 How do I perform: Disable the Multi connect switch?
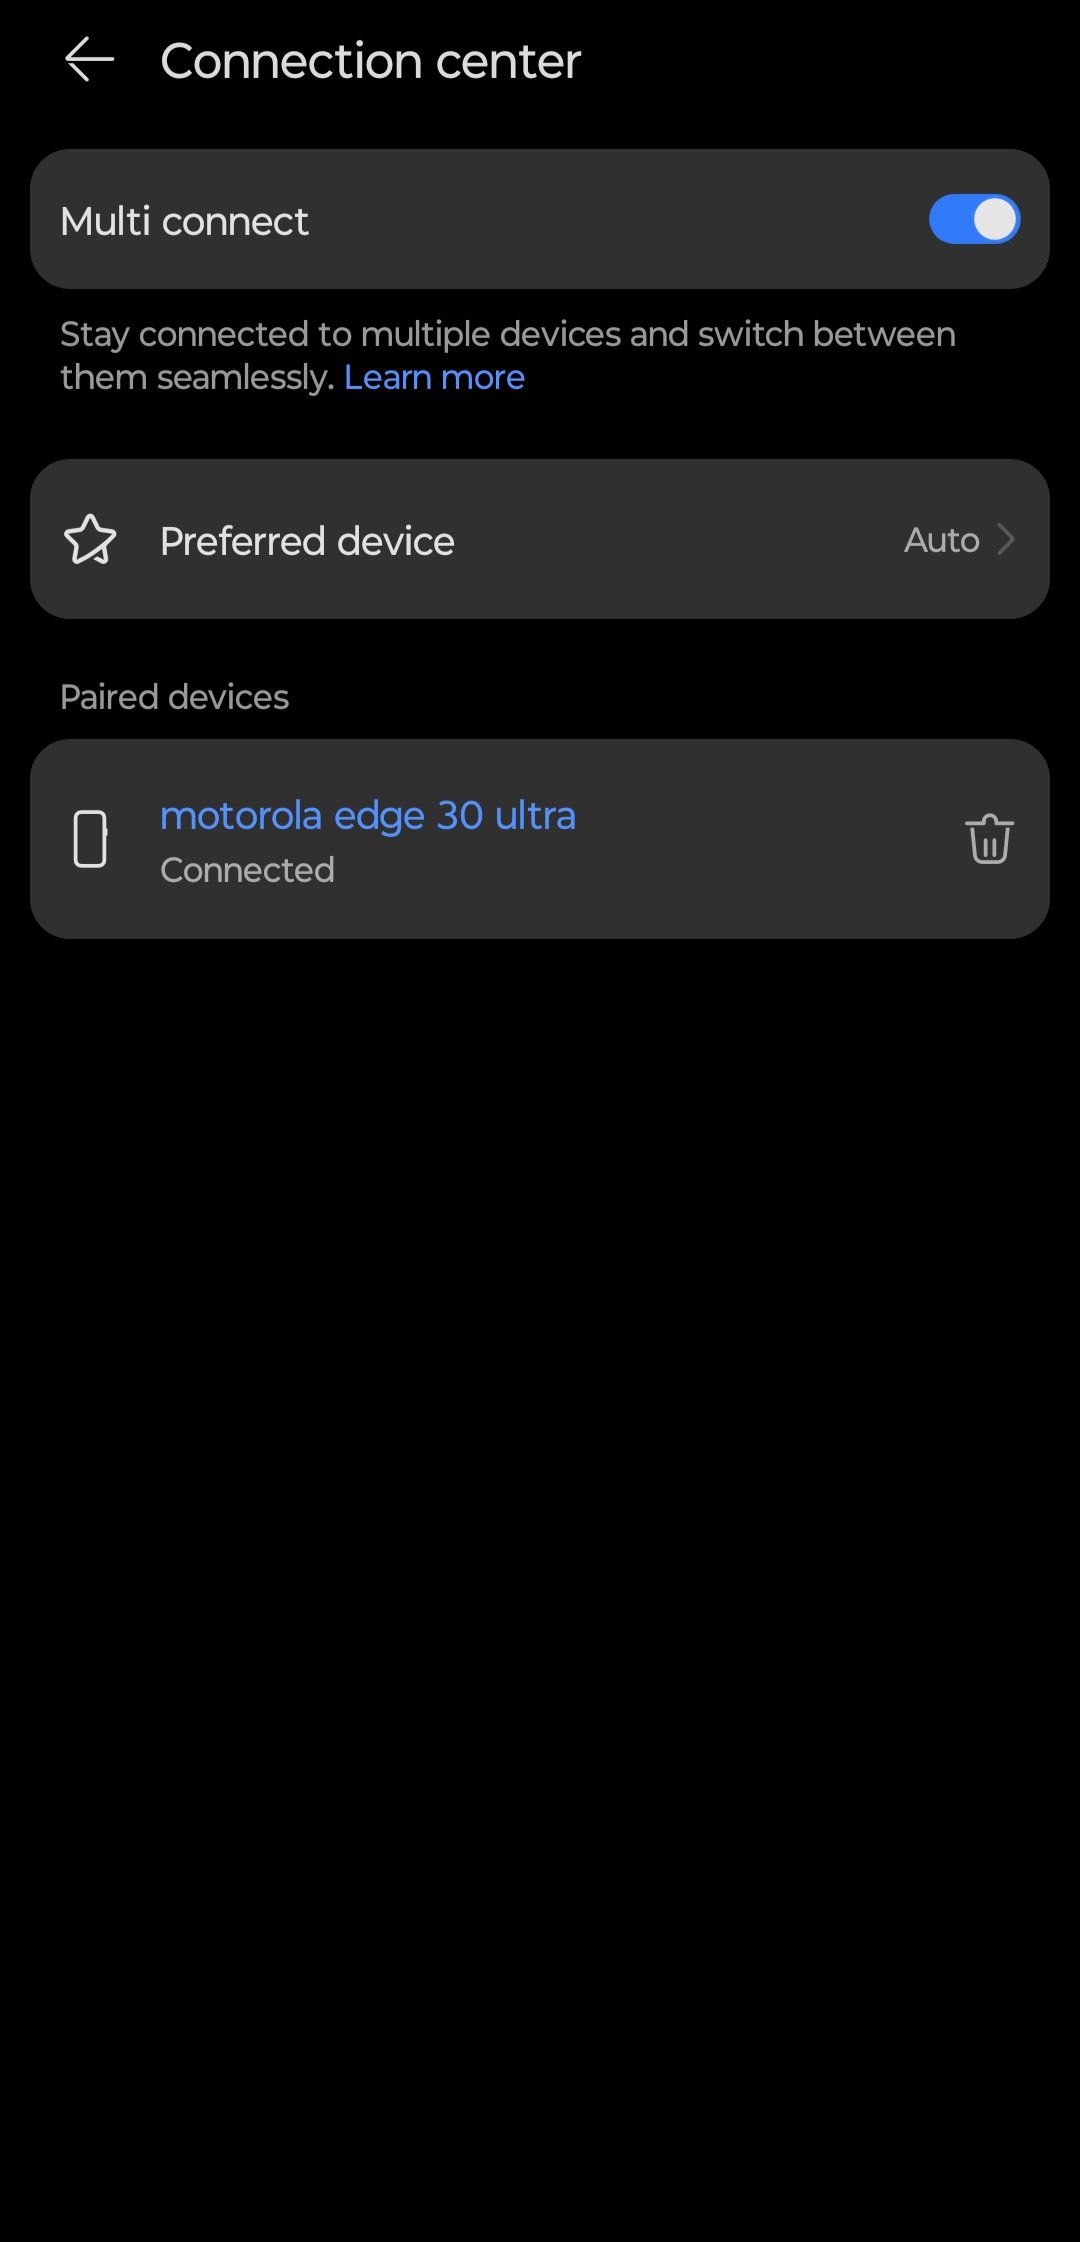click(974, 220)
